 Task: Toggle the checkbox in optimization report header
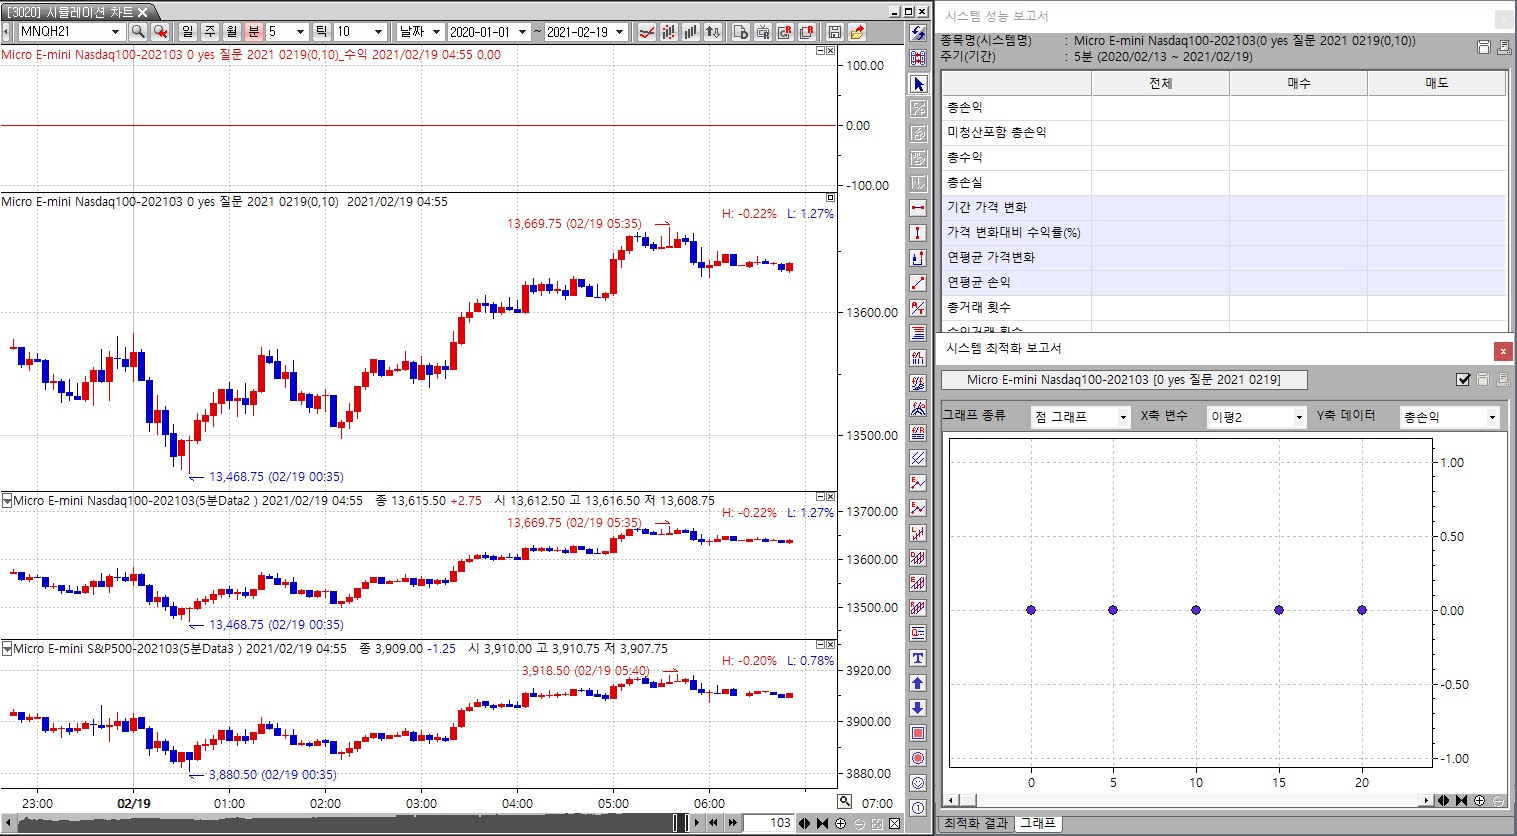pos(1463,380)
